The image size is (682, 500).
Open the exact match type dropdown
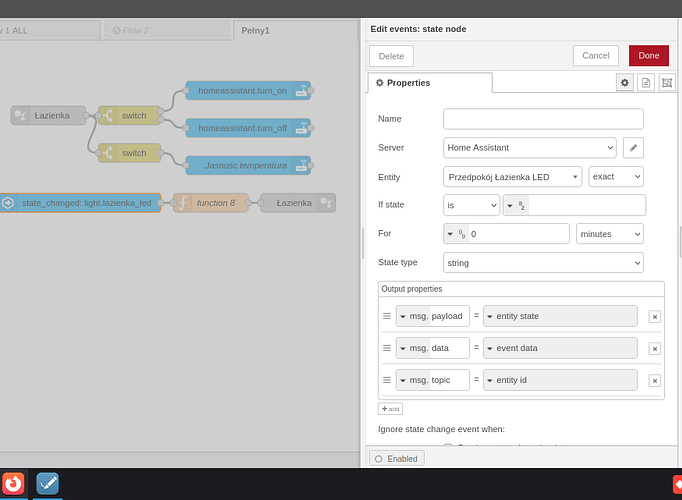click(615, 177)
